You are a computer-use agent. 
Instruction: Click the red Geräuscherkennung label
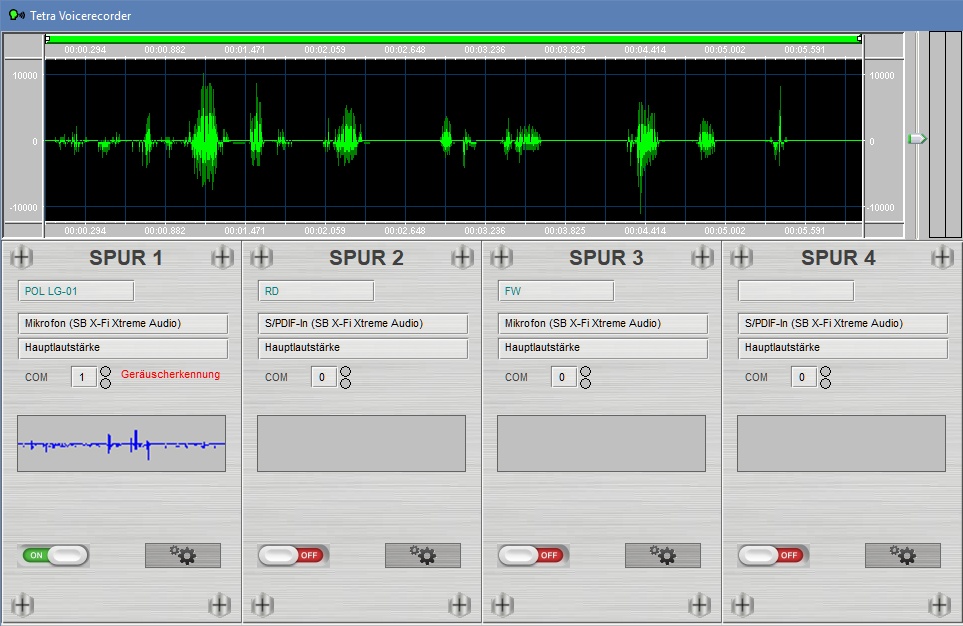(x=170, y=374)
